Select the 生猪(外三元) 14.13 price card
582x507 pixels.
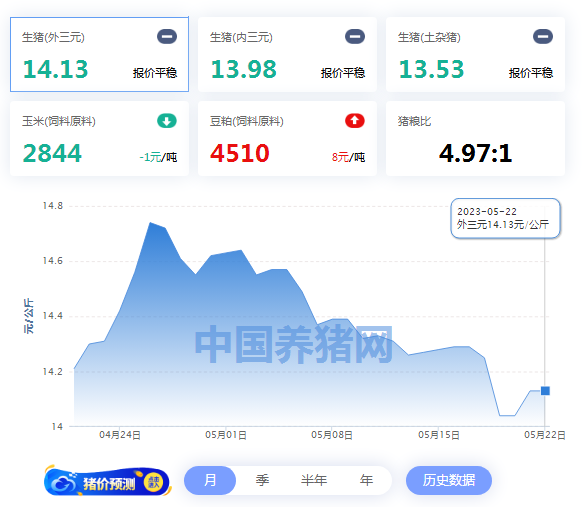coord(99,54)
